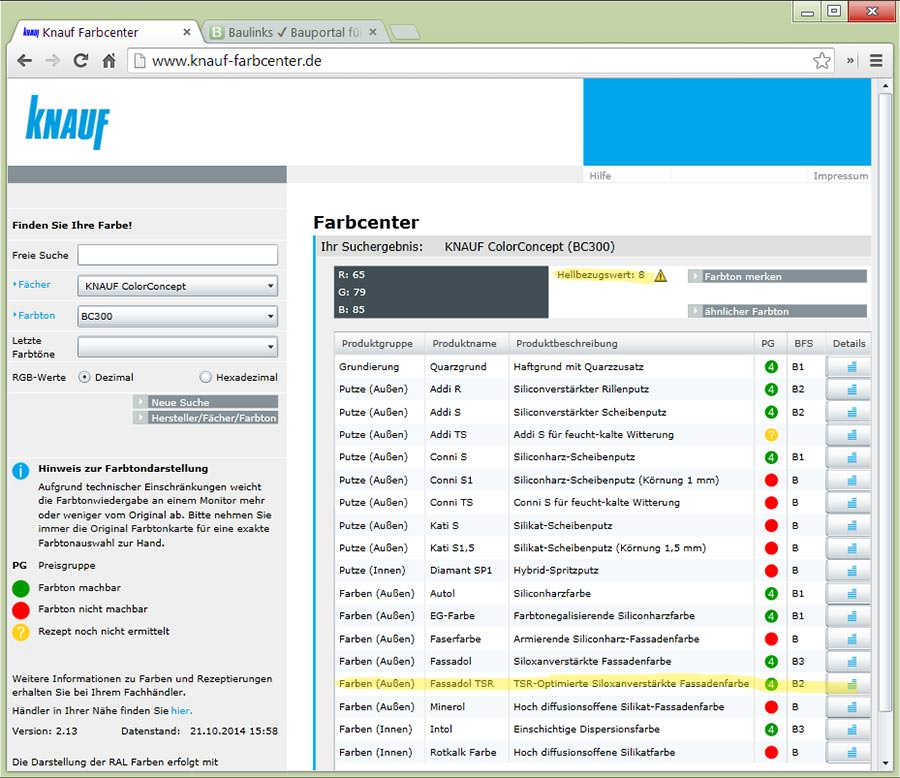Close the Baulinks Bauportal tab
The height and width of the screenshot is (778, 900).
(373, 32)
